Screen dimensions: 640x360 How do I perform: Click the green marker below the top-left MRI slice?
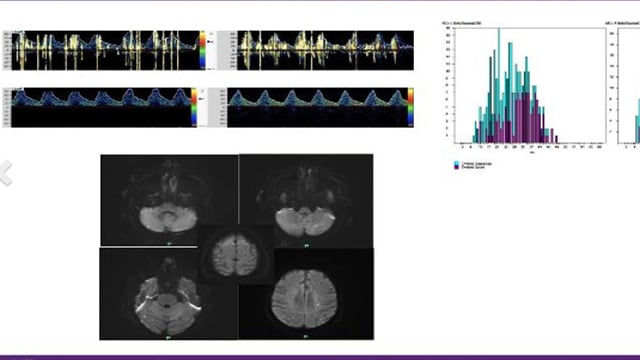point(169,244)
